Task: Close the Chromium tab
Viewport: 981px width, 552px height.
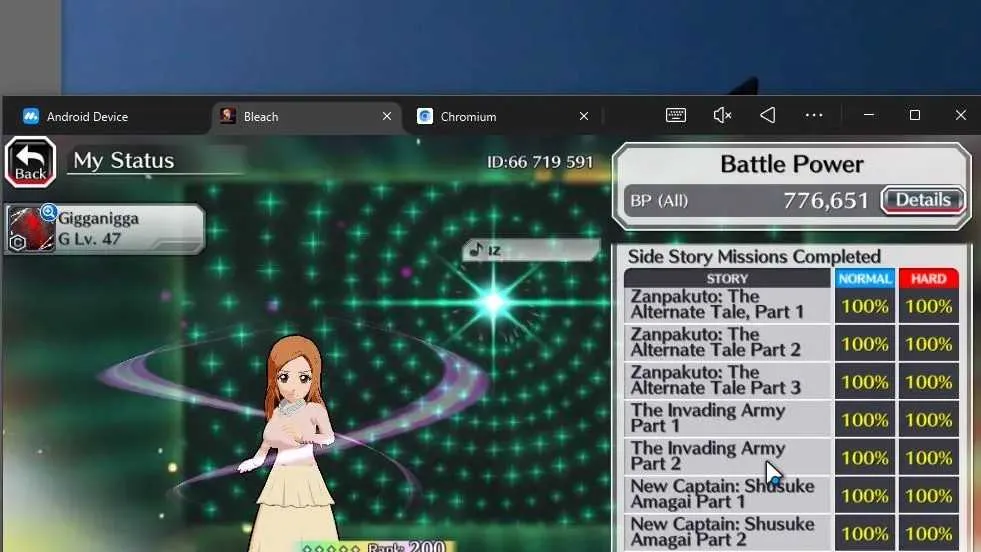Action: (584, 116)
